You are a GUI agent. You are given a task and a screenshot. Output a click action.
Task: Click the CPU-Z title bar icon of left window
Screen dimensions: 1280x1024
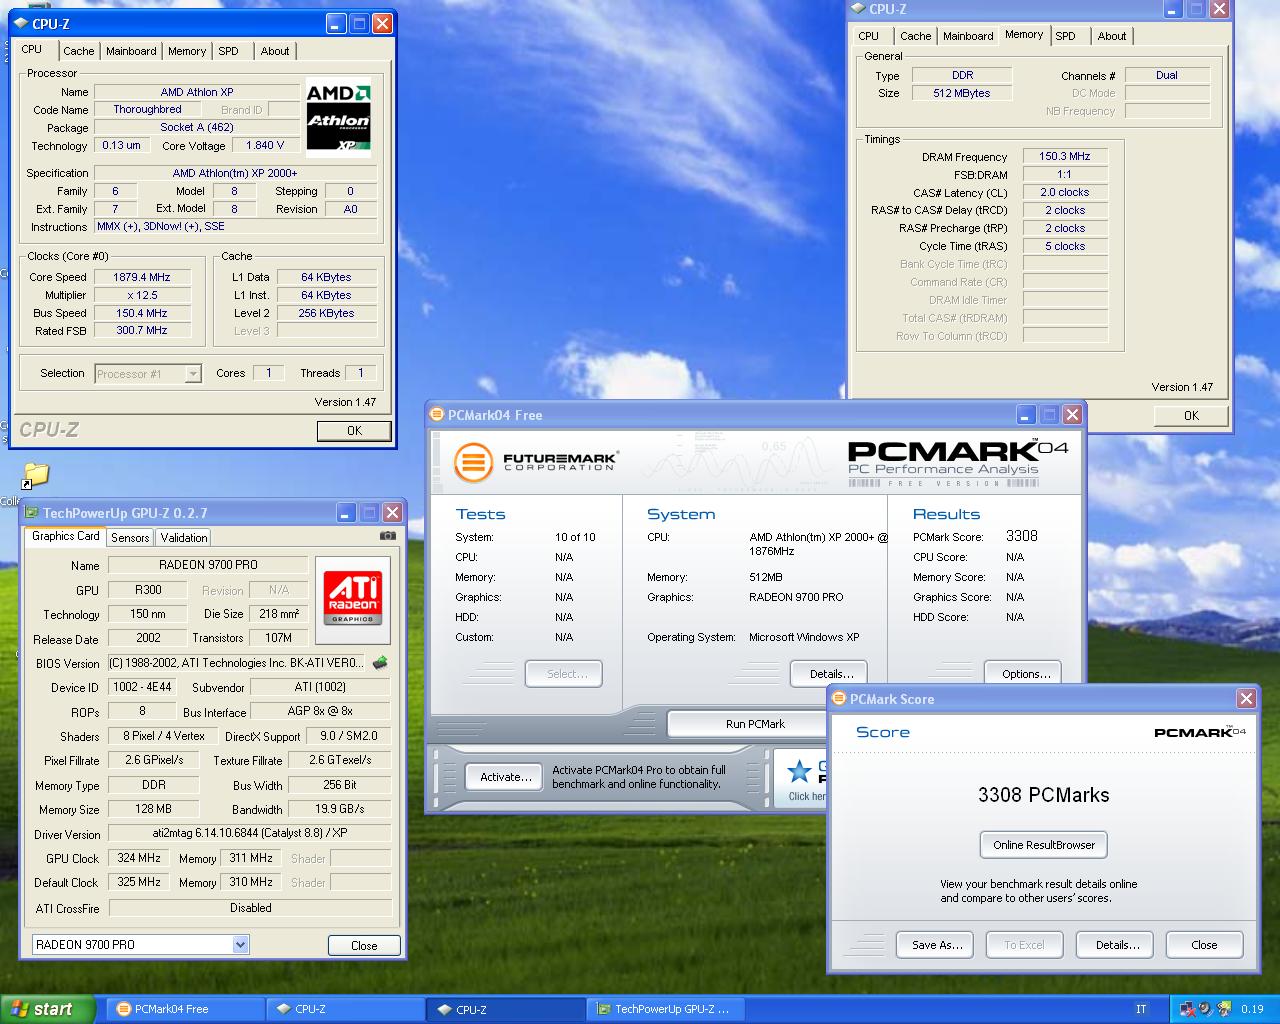(21, 23)
